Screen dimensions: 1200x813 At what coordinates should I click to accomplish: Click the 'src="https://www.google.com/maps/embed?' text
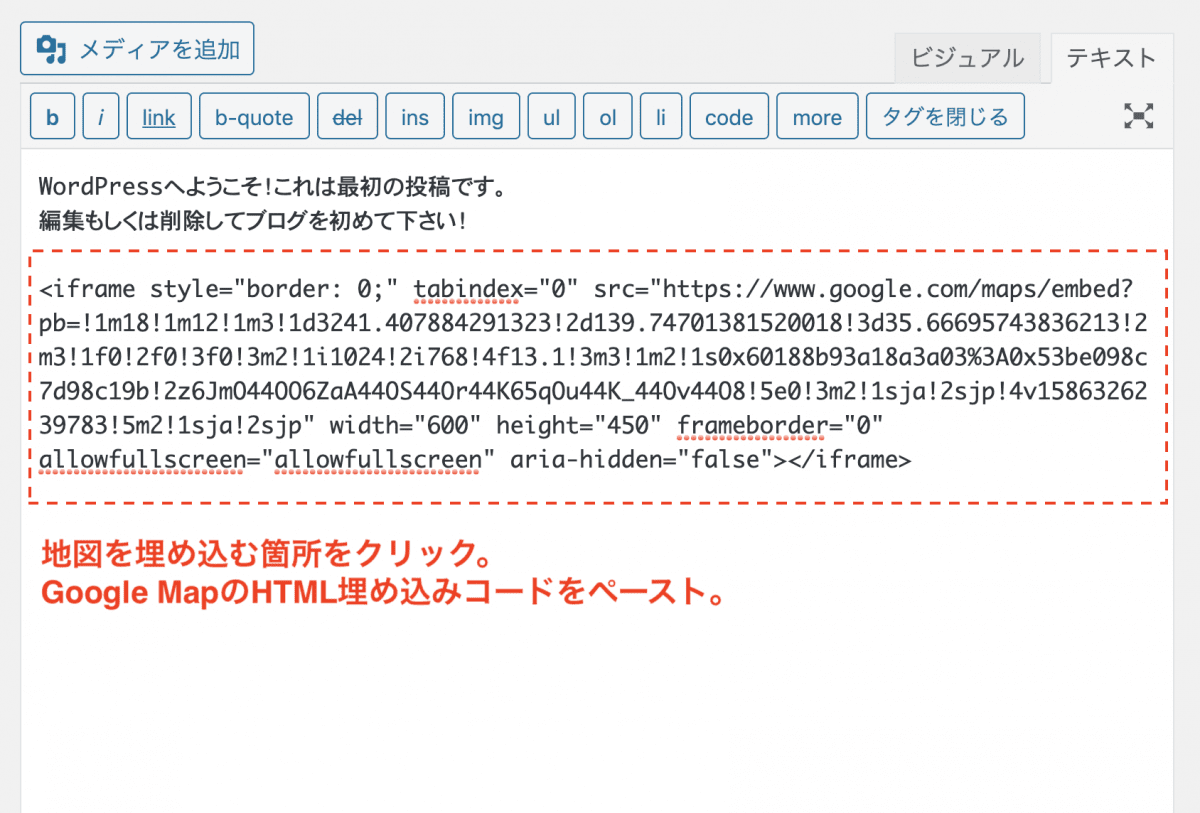tap(864, 290)
